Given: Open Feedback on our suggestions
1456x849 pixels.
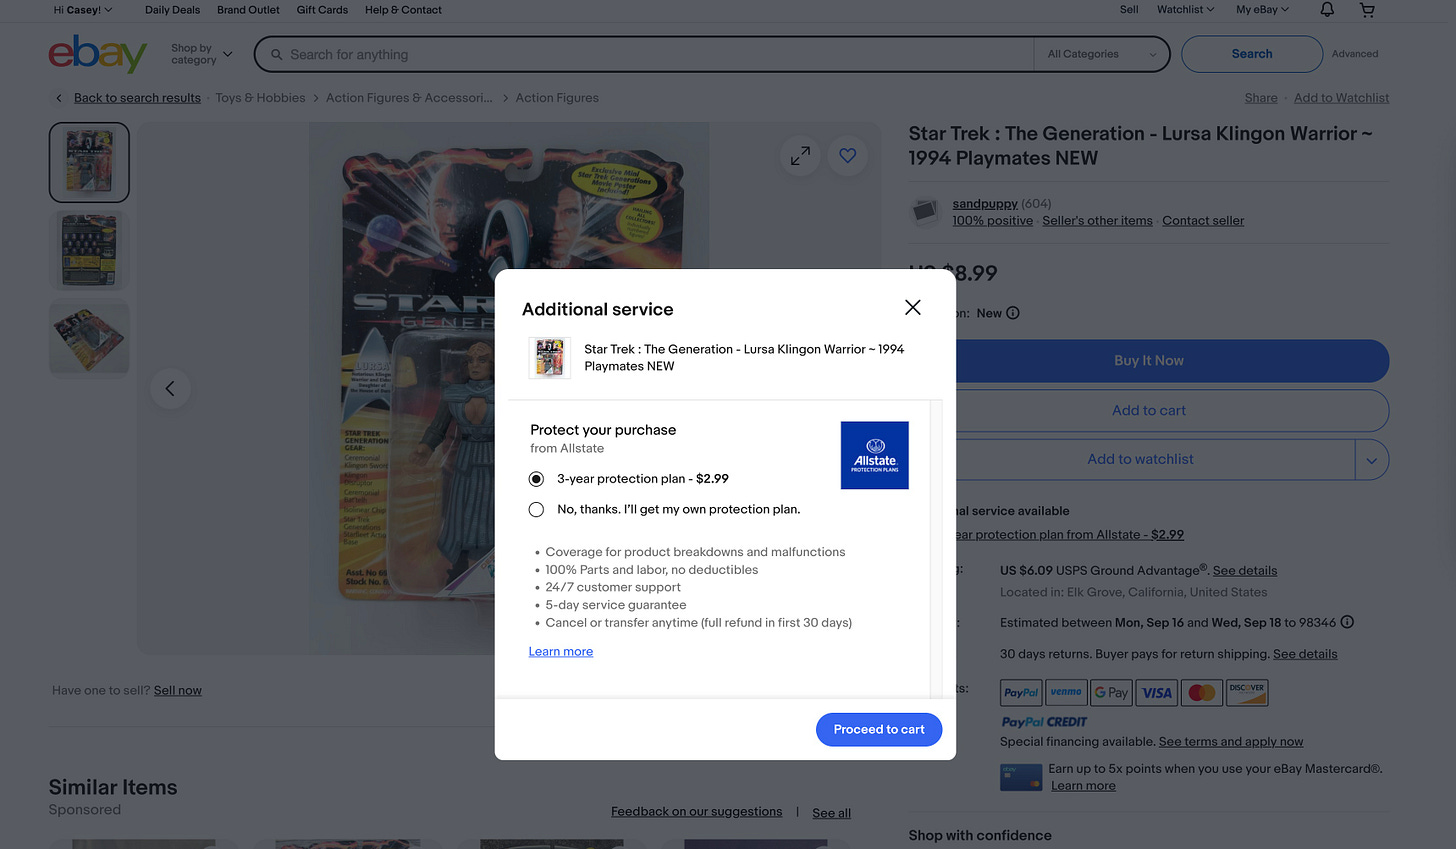Looking at the screenshot, I should tap(696, 812).
